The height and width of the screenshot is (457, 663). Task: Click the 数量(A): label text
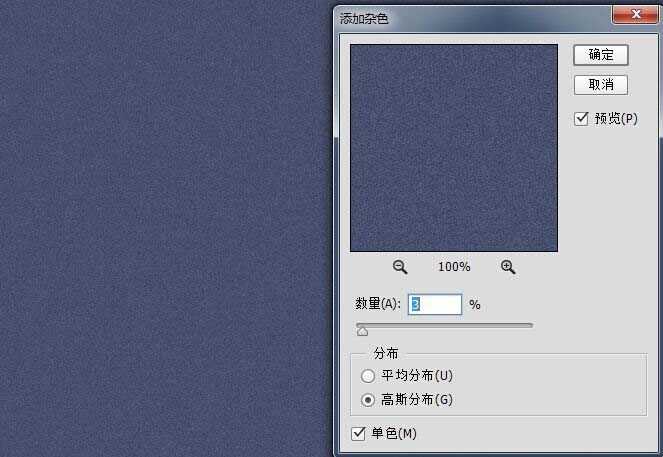[379, 304]
